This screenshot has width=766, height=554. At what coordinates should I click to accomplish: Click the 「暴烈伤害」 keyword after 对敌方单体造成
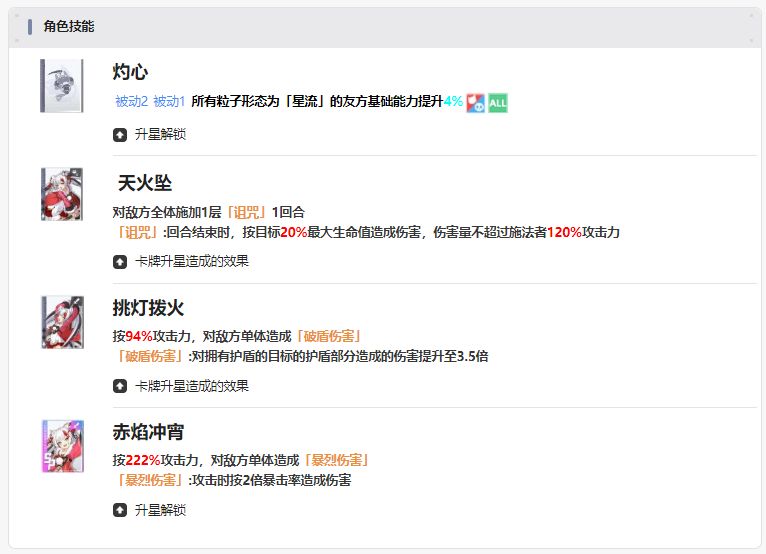(x=337, y=460)
